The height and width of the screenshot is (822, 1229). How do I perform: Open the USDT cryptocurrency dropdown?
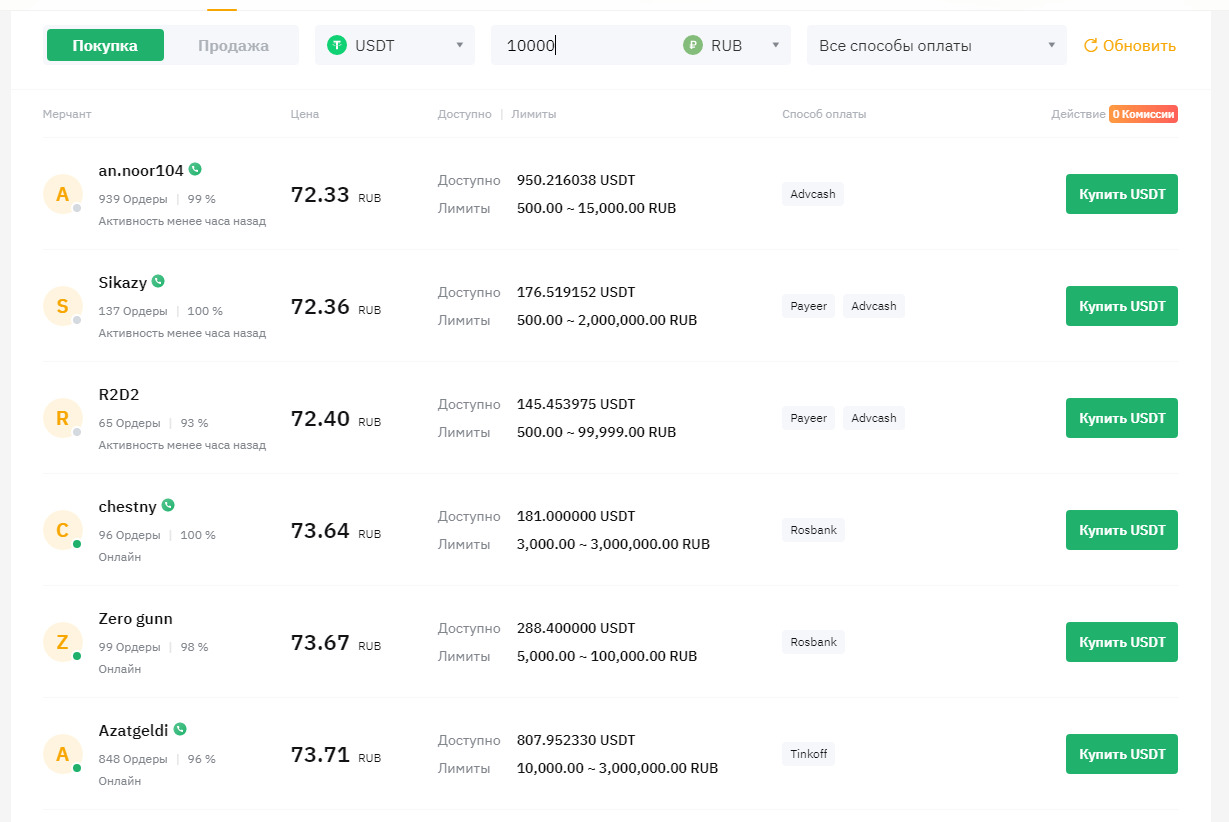(395, 45)
